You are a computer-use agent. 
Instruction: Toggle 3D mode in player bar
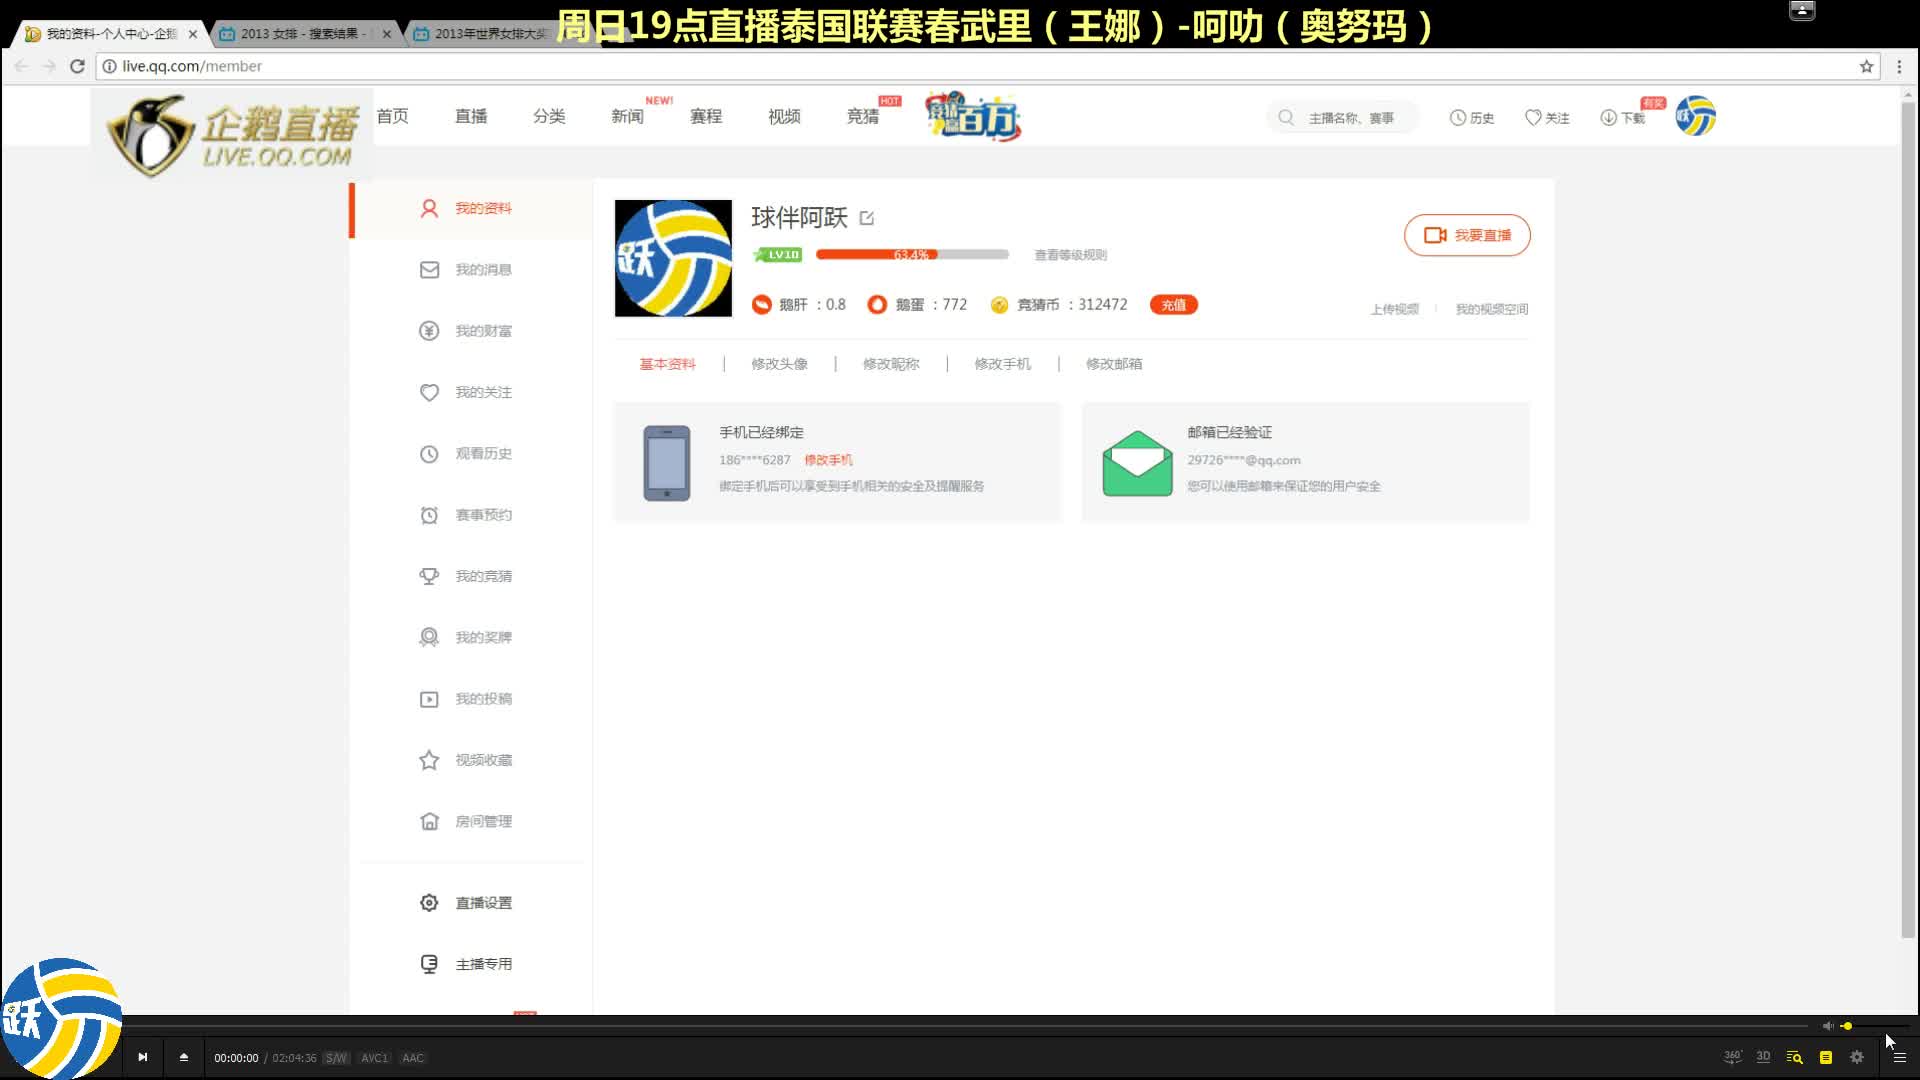1763,1057
